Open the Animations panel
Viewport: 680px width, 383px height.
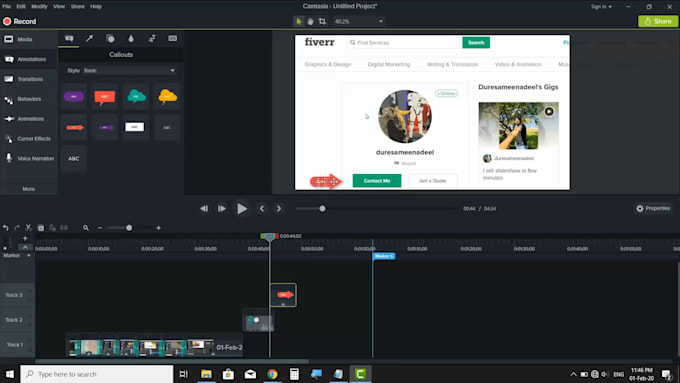pyautogui.click(x=29, y=119)
